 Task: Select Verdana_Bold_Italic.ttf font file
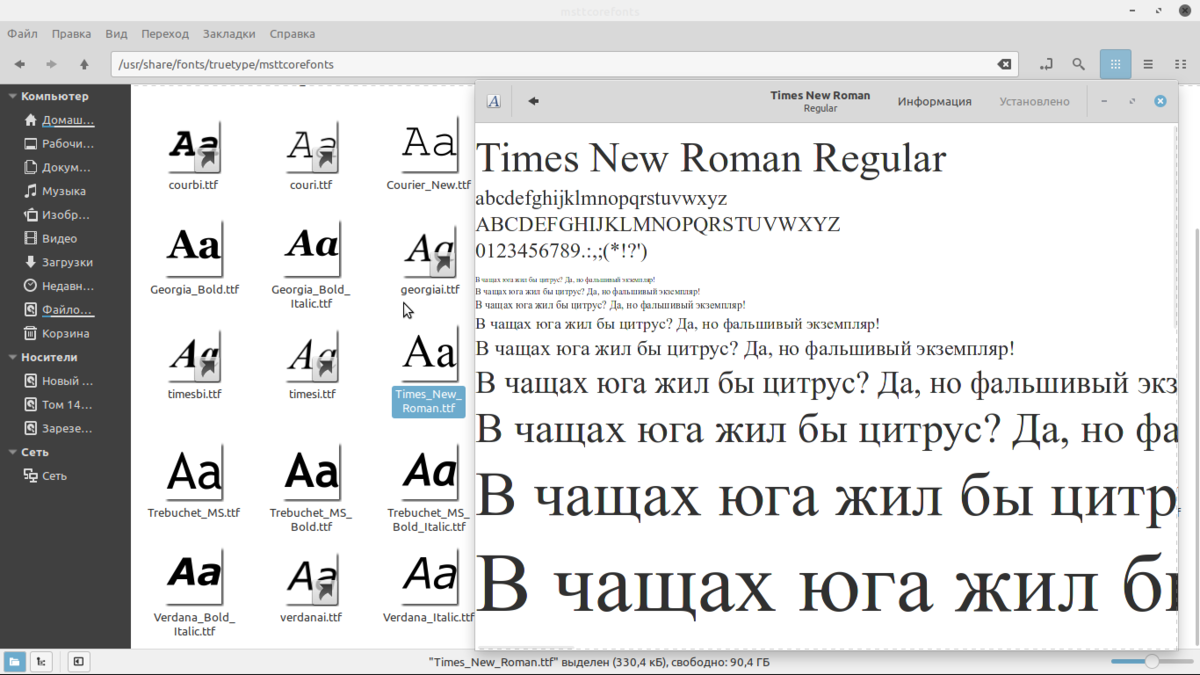(194, 594)
